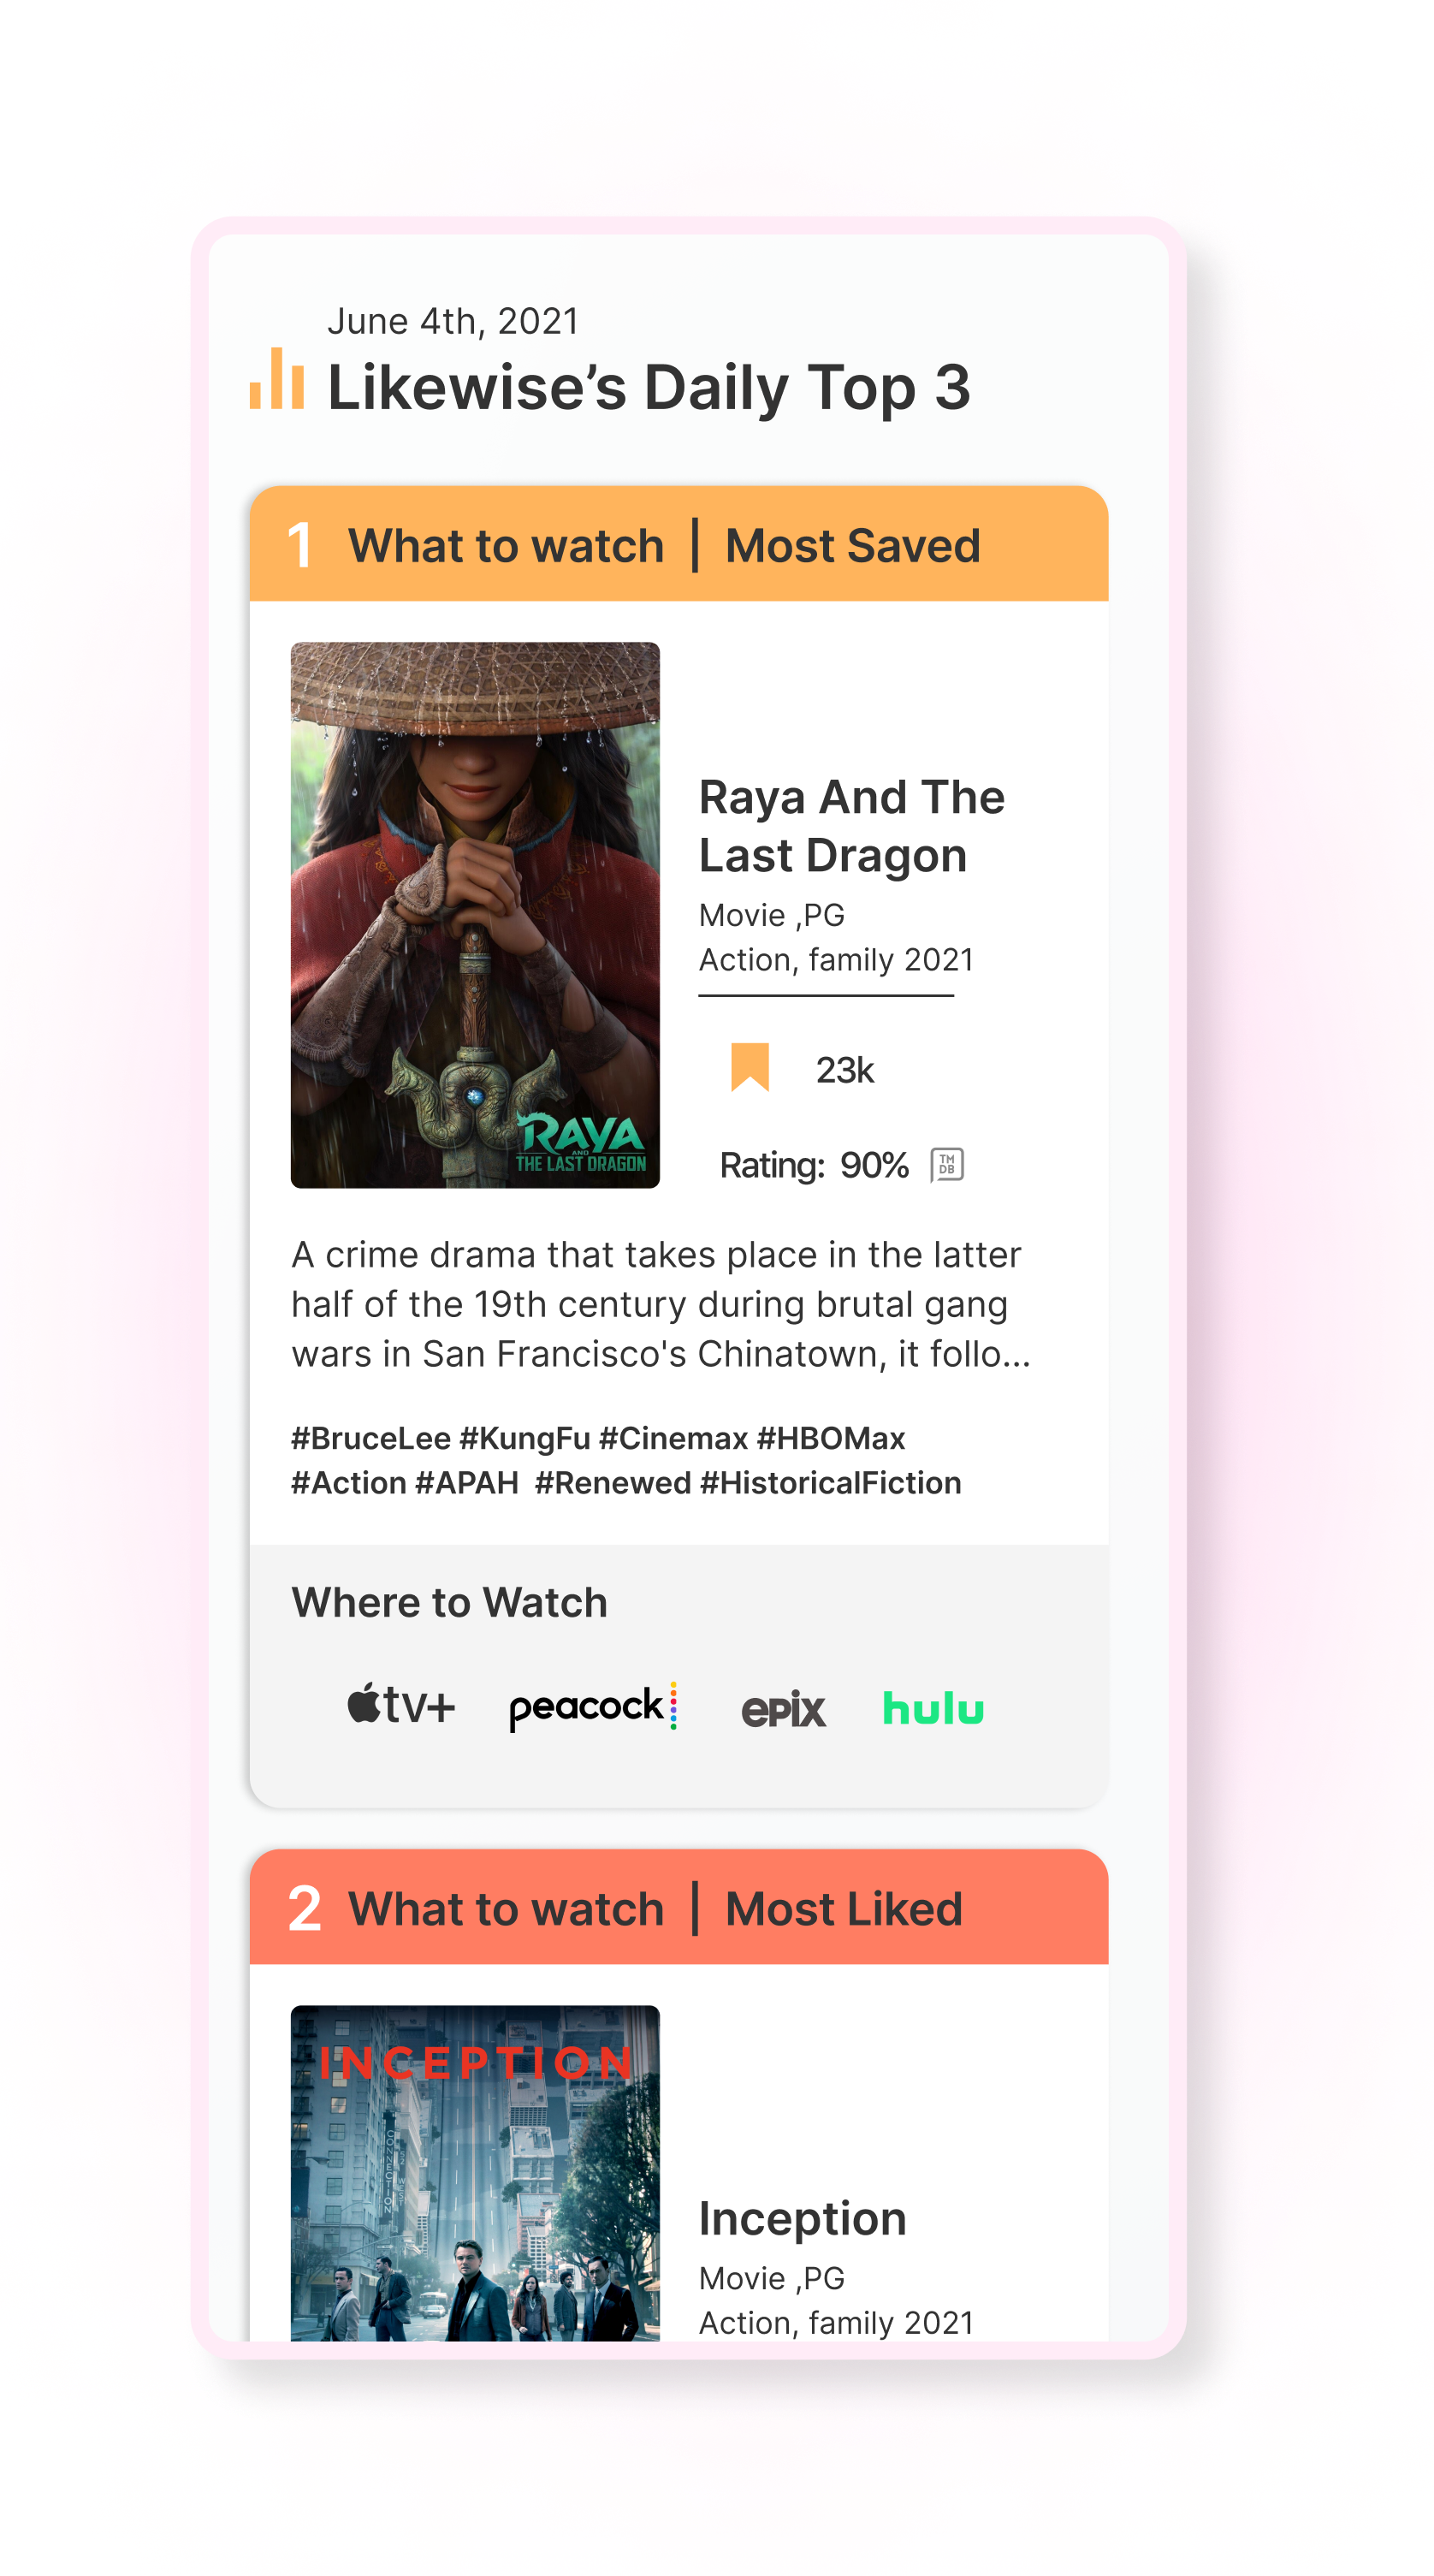Click the 23k saves count
Image resolution: width=1434 pixels, height=2576 pixels.
click(845, 1070)
